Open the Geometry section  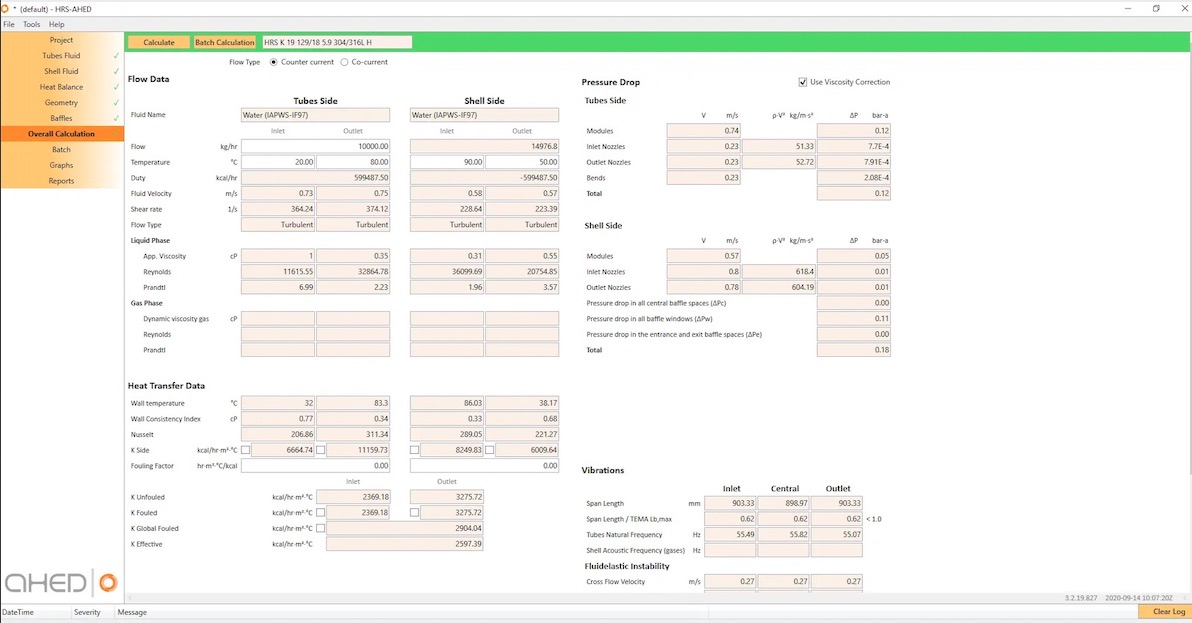(x=62, y=103)
